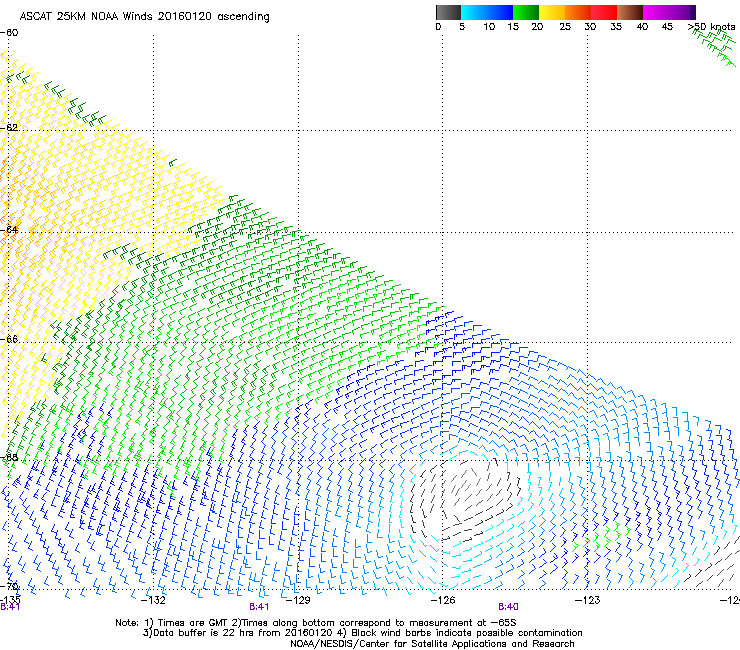Click the -70 latitude axis label
The image size is (740, 650).
9,587
